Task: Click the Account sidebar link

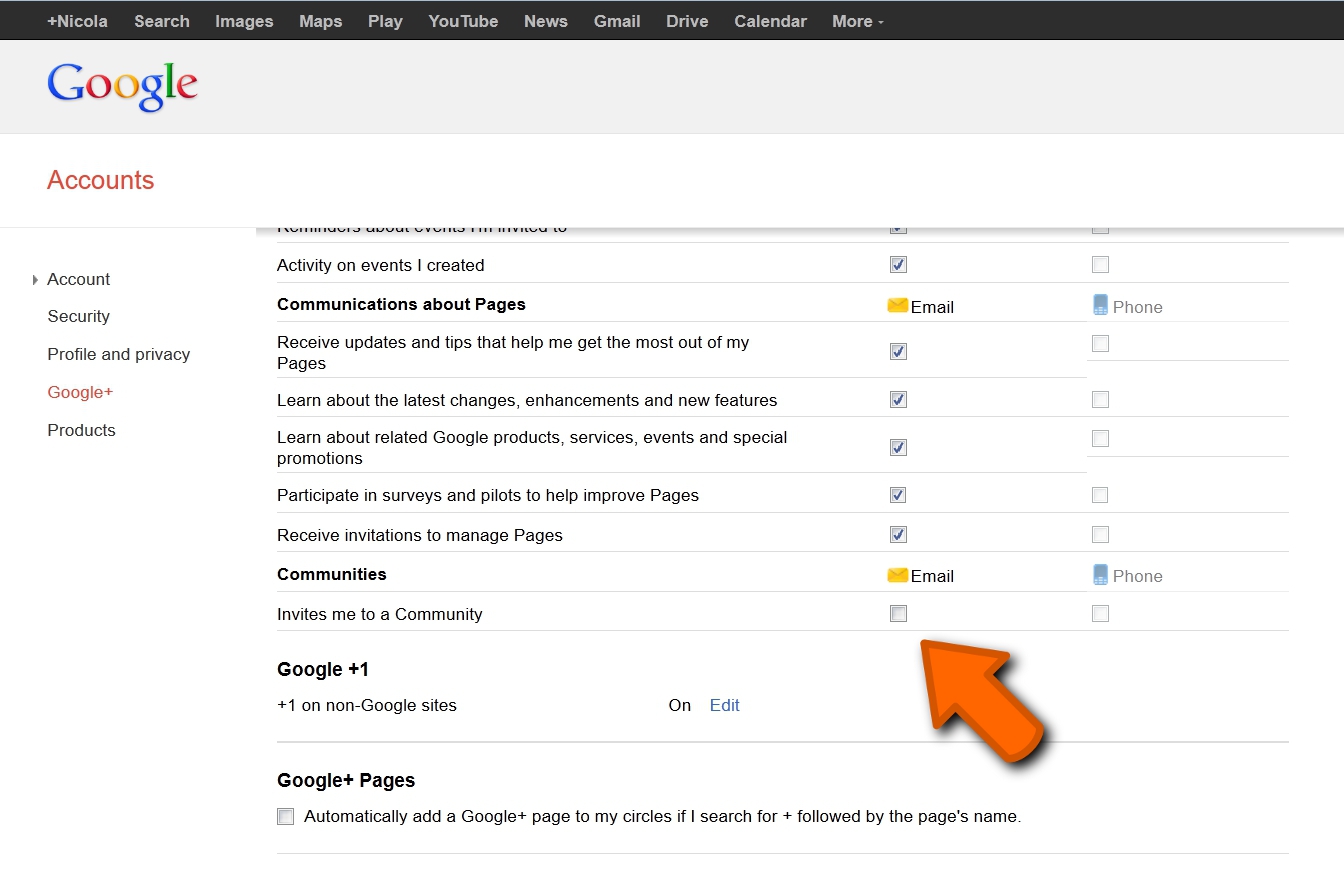Action: pyautogui.click(x=78, y=279)
